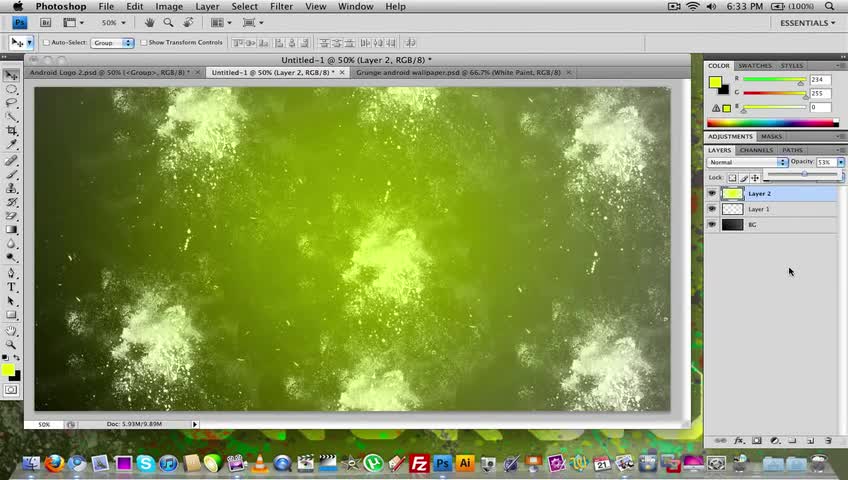
Task: Click the Auto-Align Layers icon in options bar
Action: point(410,42)
